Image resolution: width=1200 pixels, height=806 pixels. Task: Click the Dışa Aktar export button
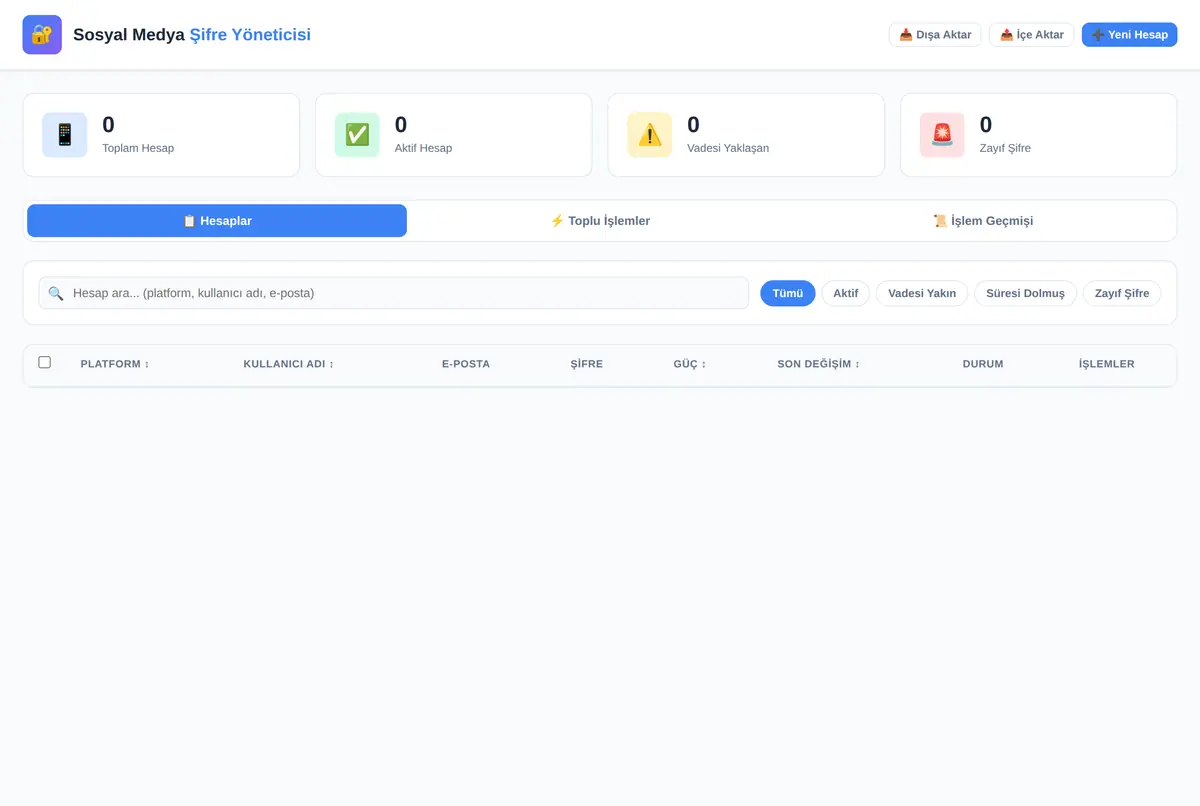[x=935, y=35]
